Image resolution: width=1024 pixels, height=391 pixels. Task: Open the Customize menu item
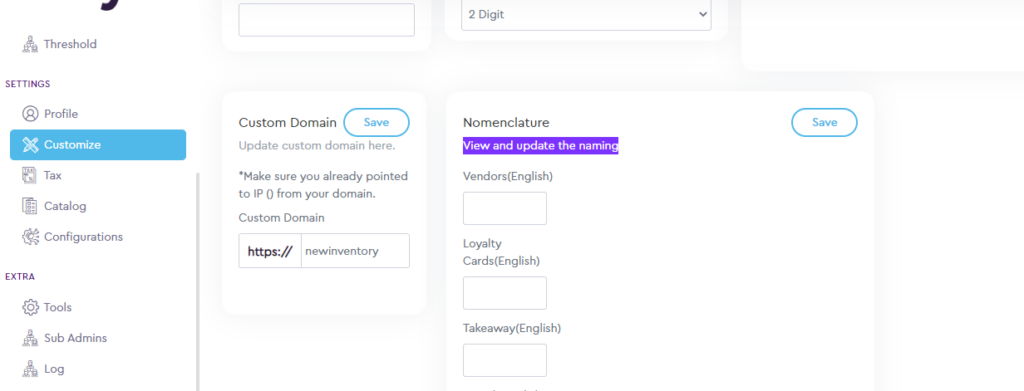pos(98,145)
